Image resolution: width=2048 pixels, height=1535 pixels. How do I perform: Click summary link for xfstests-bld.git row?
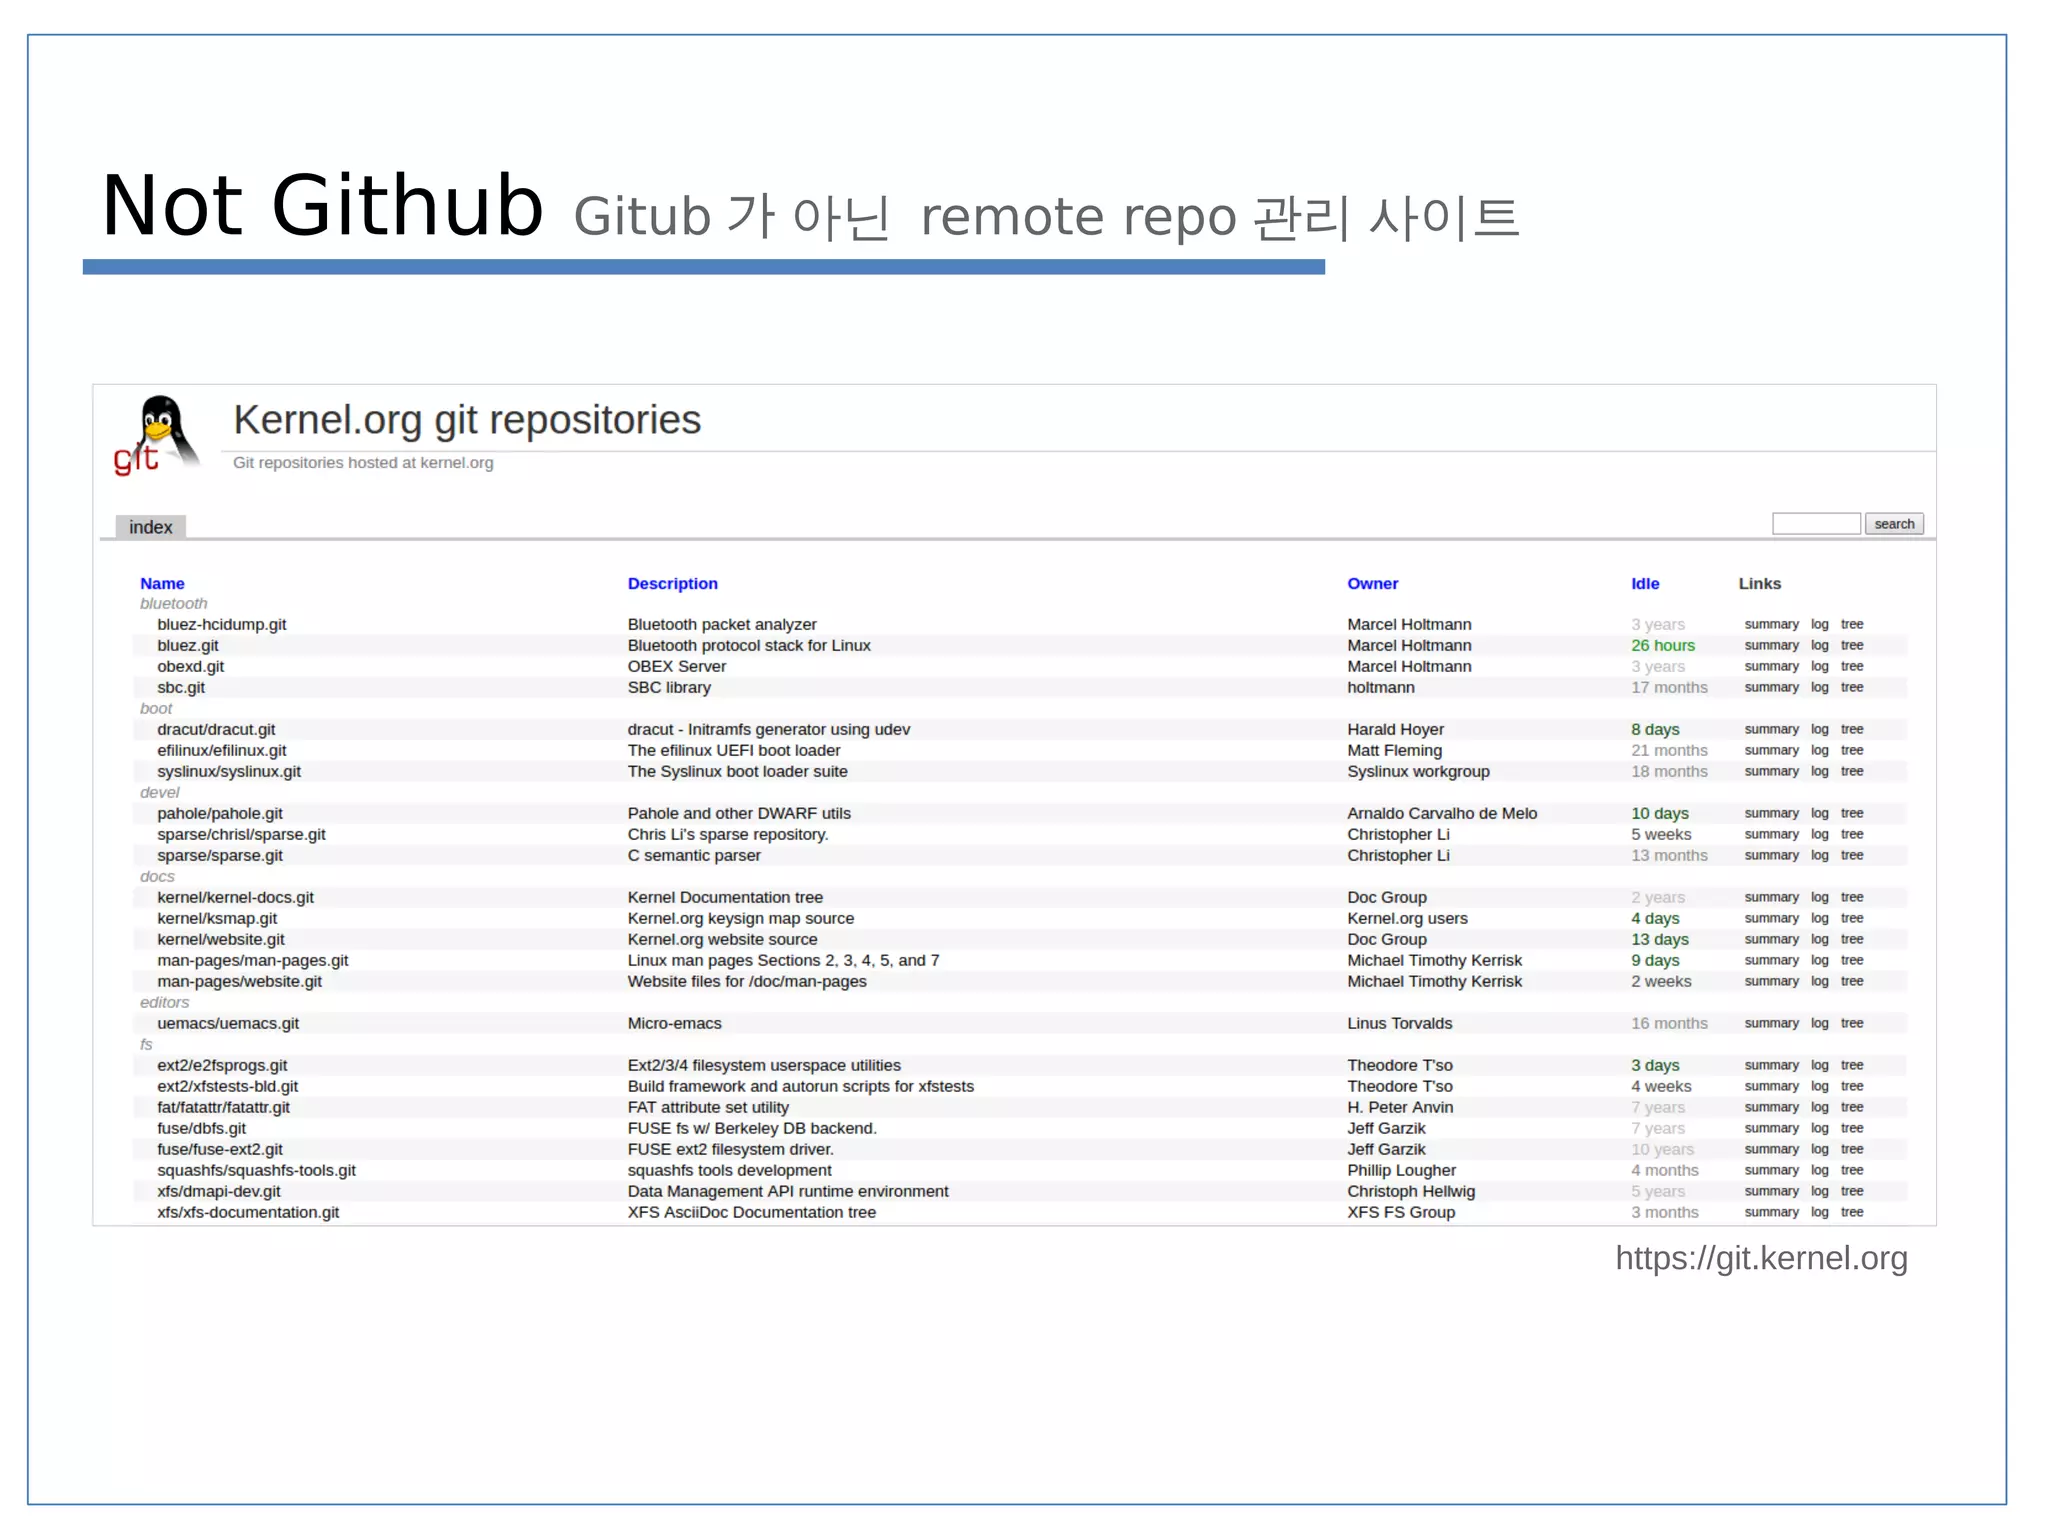click(1771, 1087)
